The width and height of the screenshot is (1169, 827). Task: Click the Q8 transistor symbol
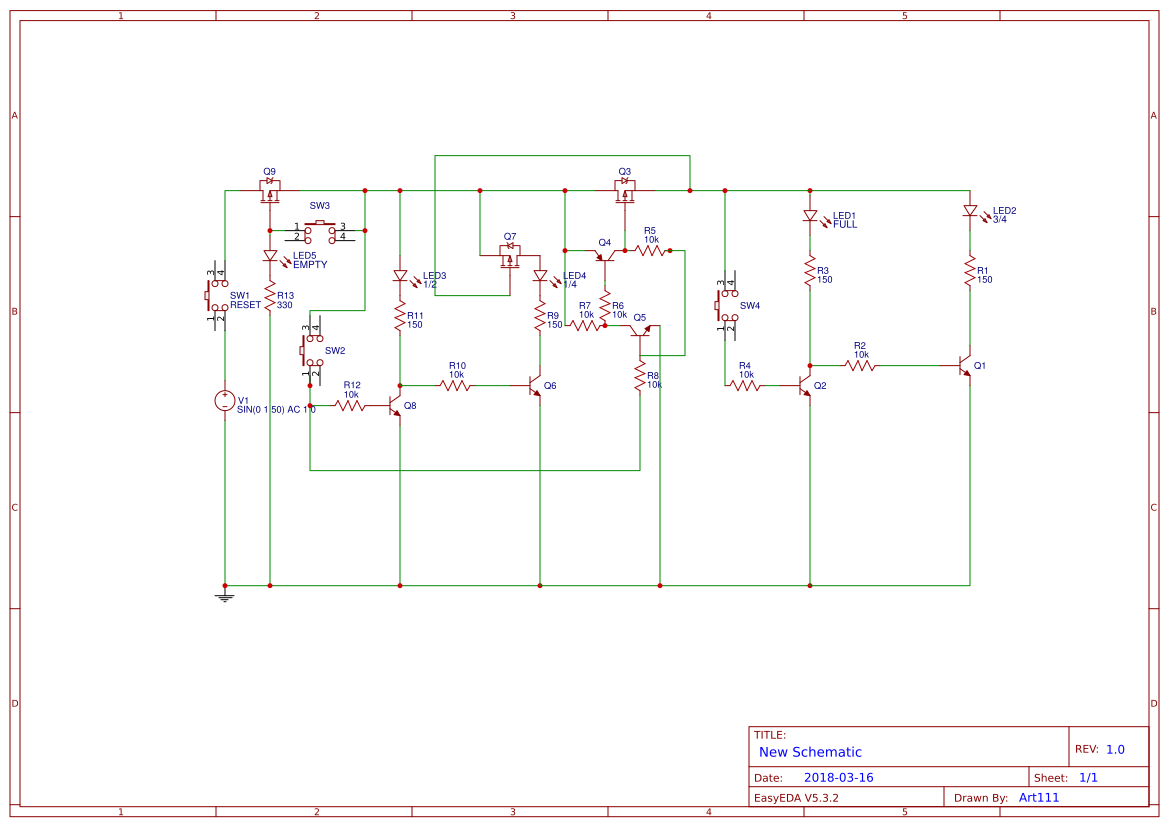click(x=395, y=406)
